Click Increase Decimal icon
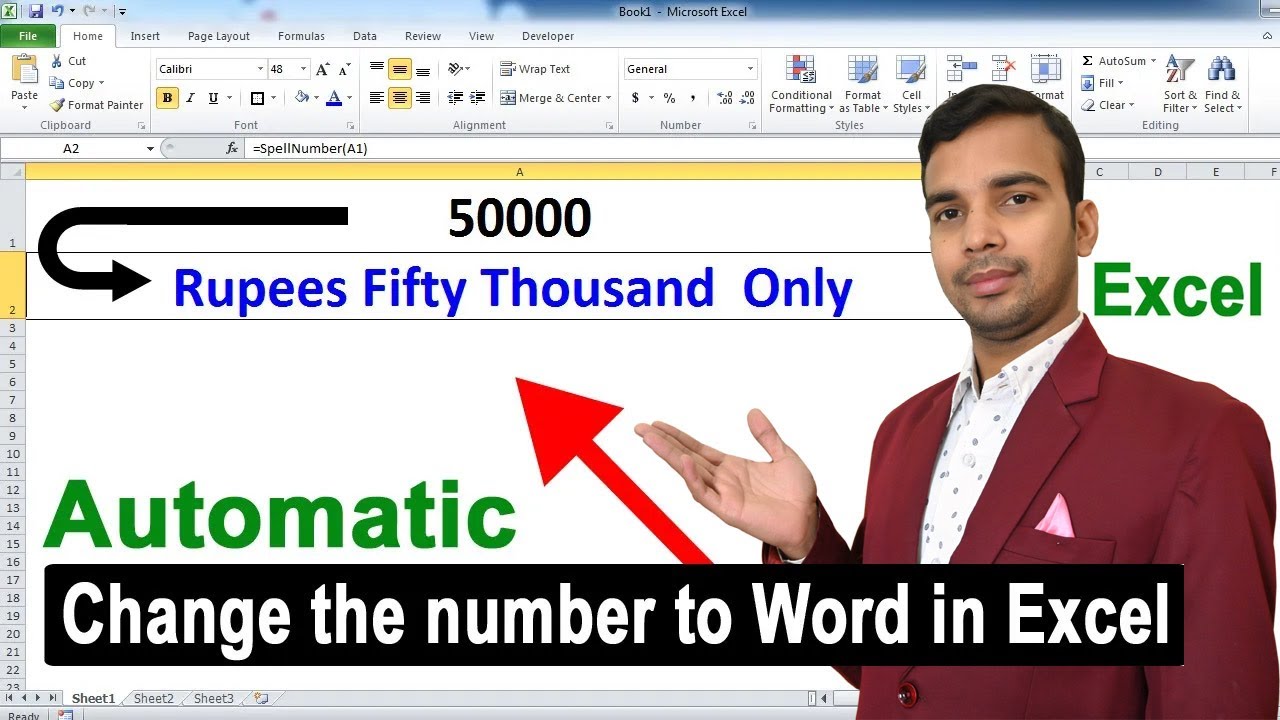The height and width of the screenshot is (720, 1280). 725,98
